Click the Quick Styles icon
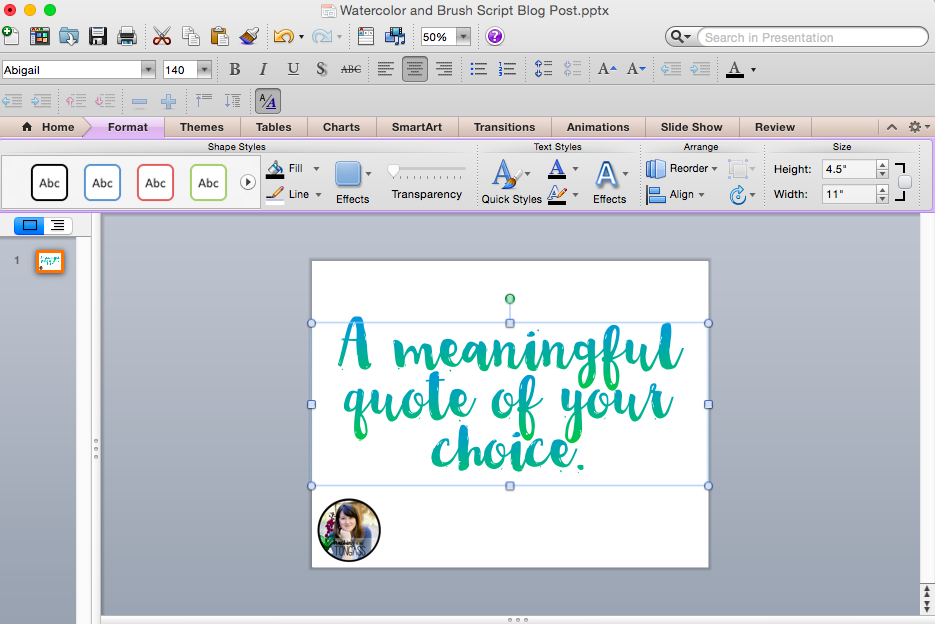Image resolution: width=935 pixels, height=624 pixels. coord(504,174)
